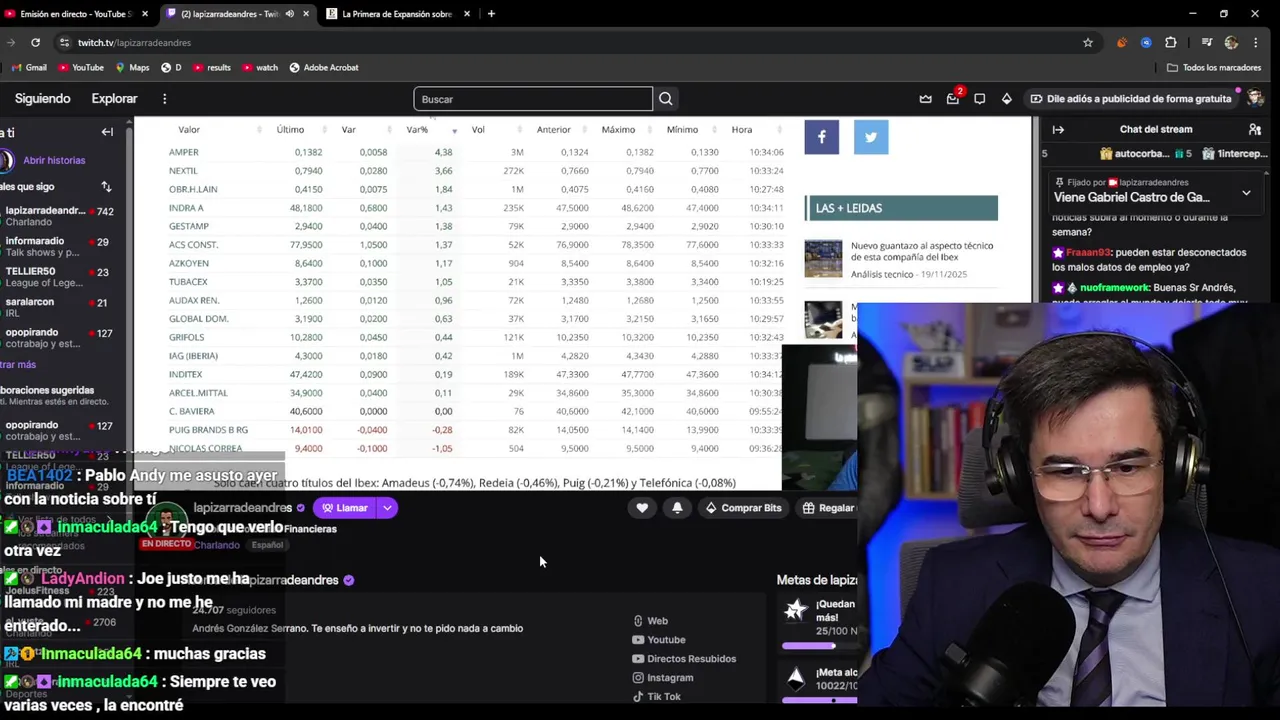Image resolution: width=1280 pixels, height=720 pixels.
Task: Open Maps bookmark
Action: coord(132,68)
